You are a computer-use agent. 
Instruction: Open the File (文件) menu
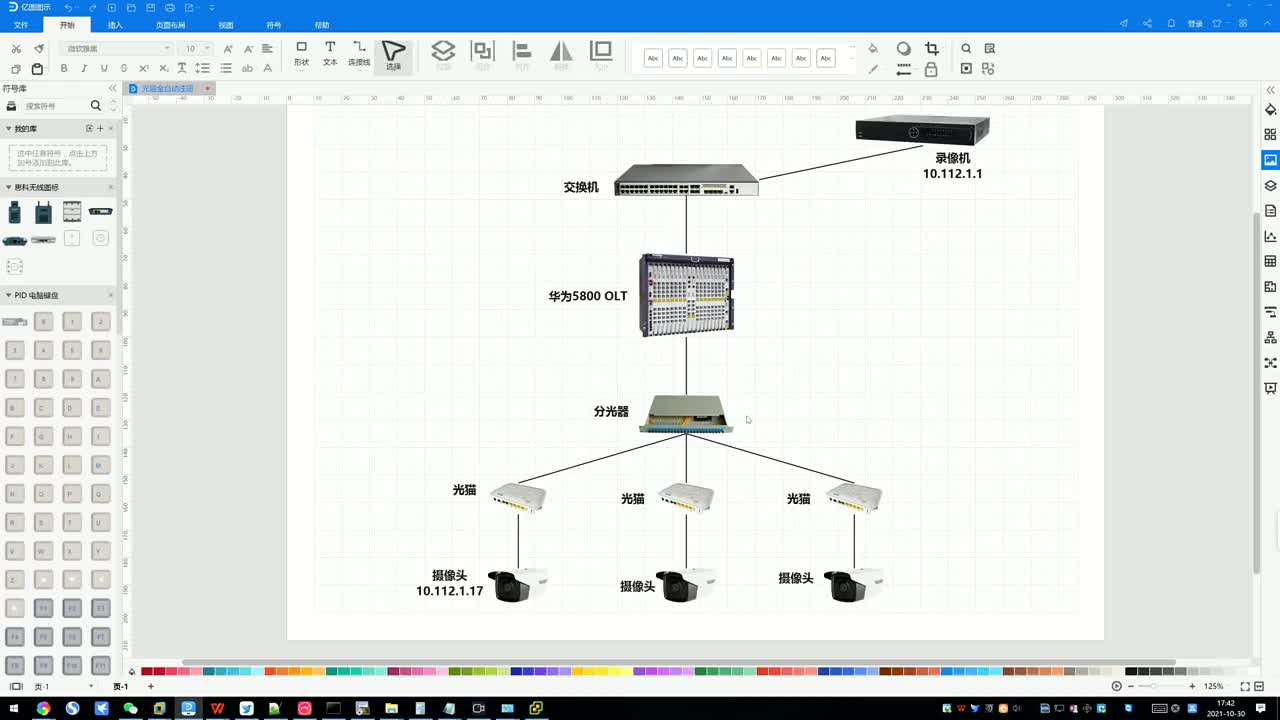pos(21,25)
